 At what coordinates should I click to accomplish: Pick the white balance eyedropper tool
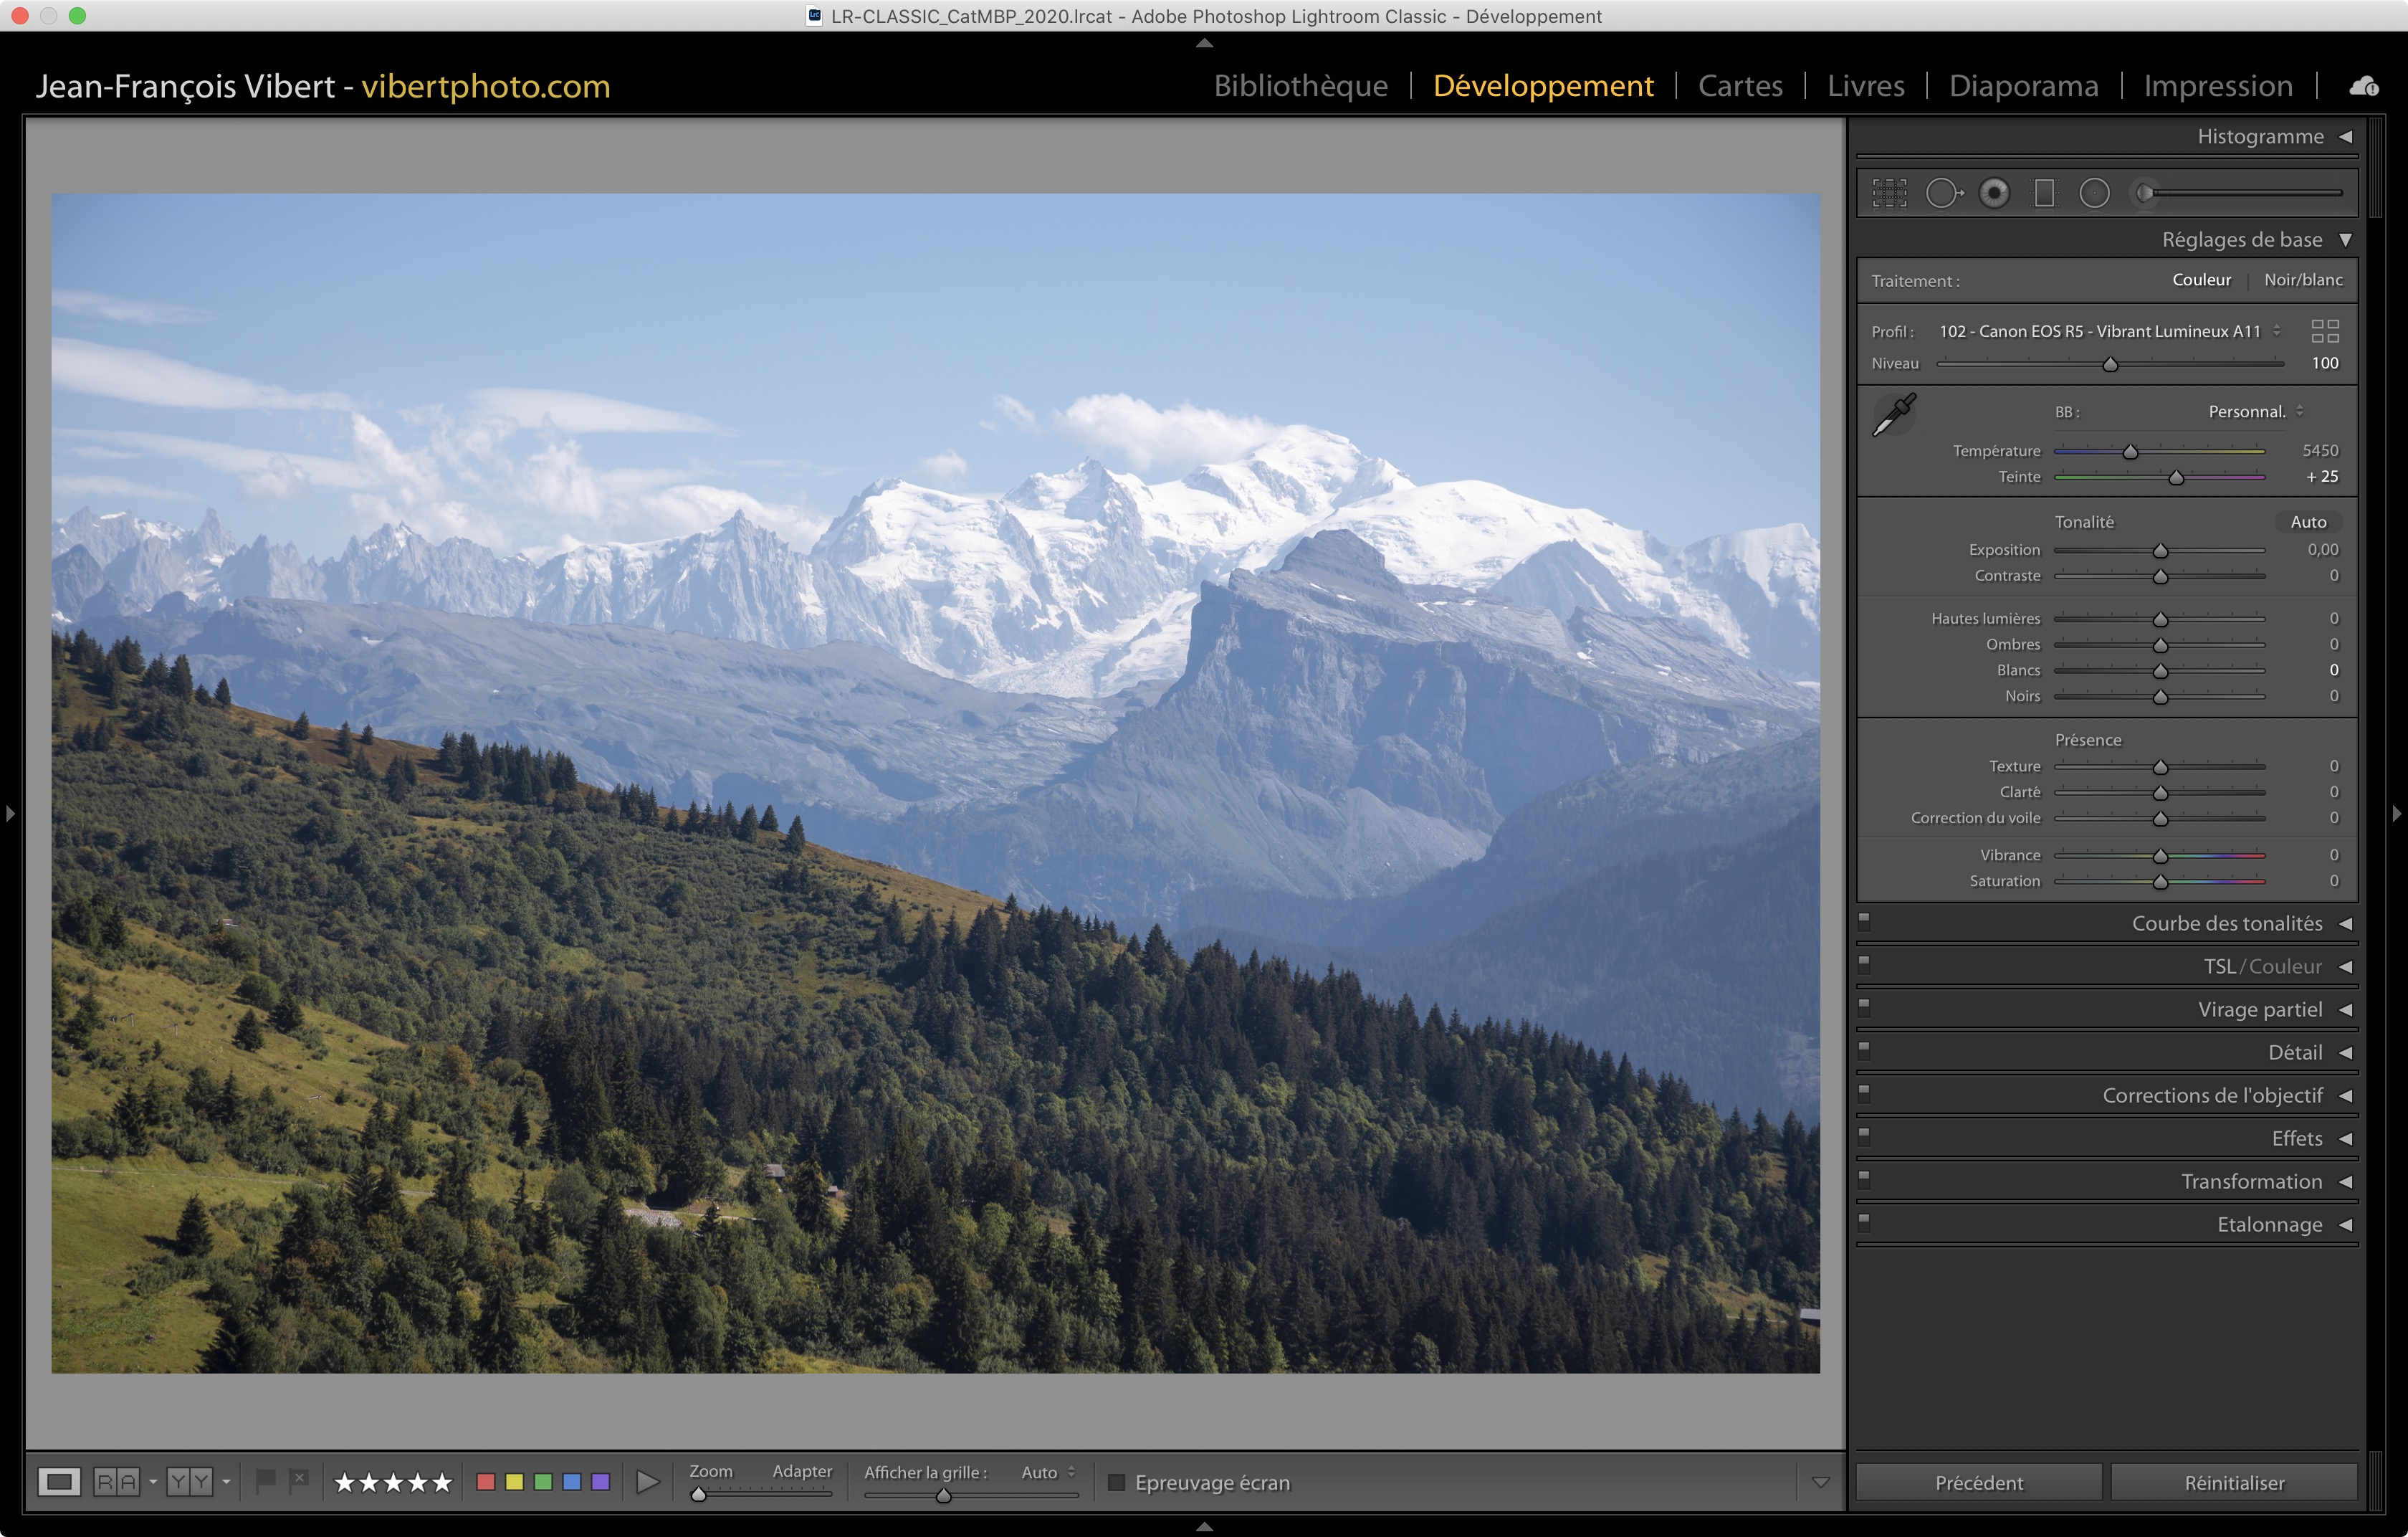point(1893,414)
